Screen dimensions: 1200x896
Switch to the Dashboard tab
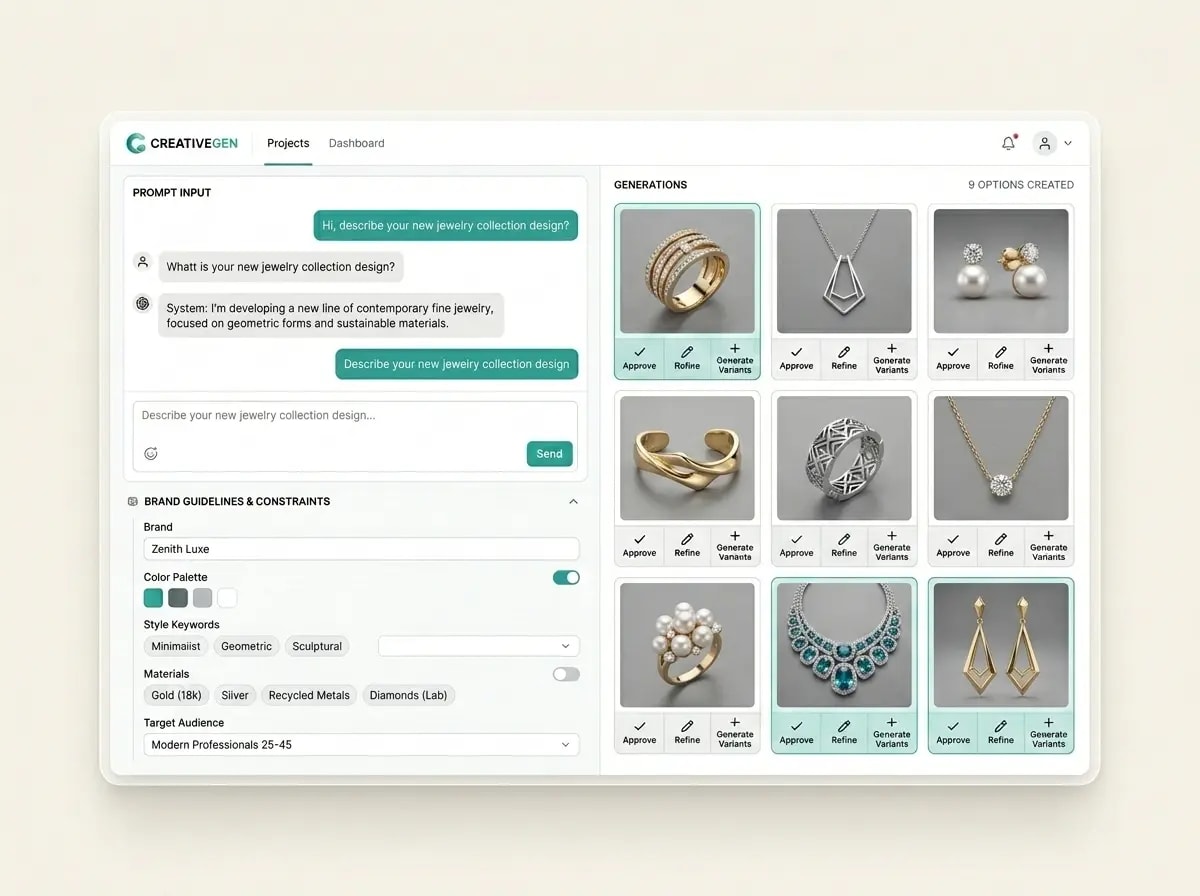356,143
